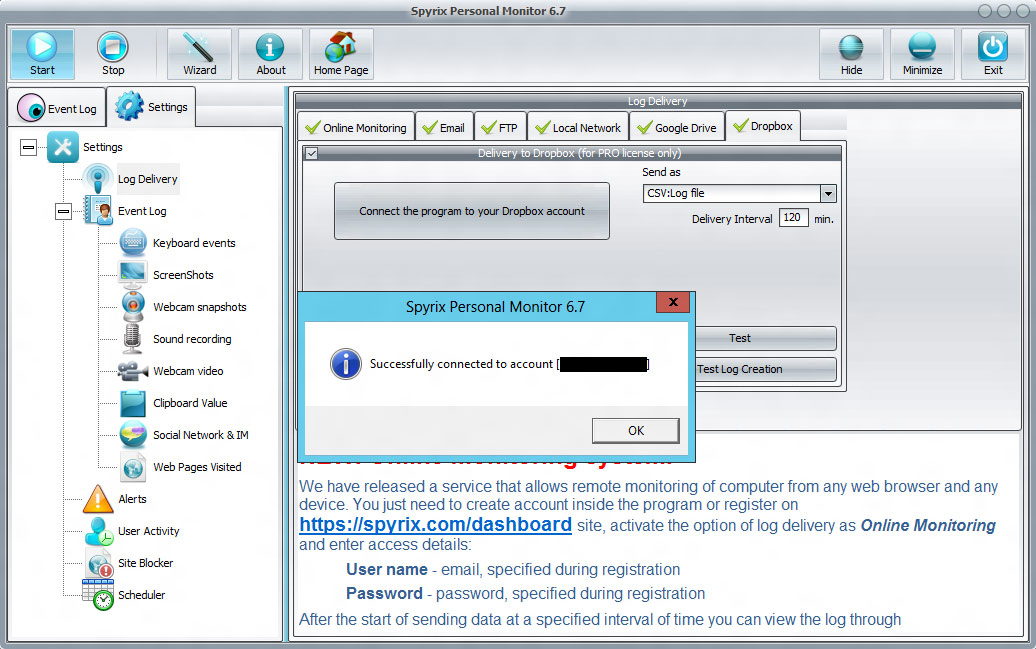
Task: Click the Settings root wrench icon
Action: coord(63,147)
